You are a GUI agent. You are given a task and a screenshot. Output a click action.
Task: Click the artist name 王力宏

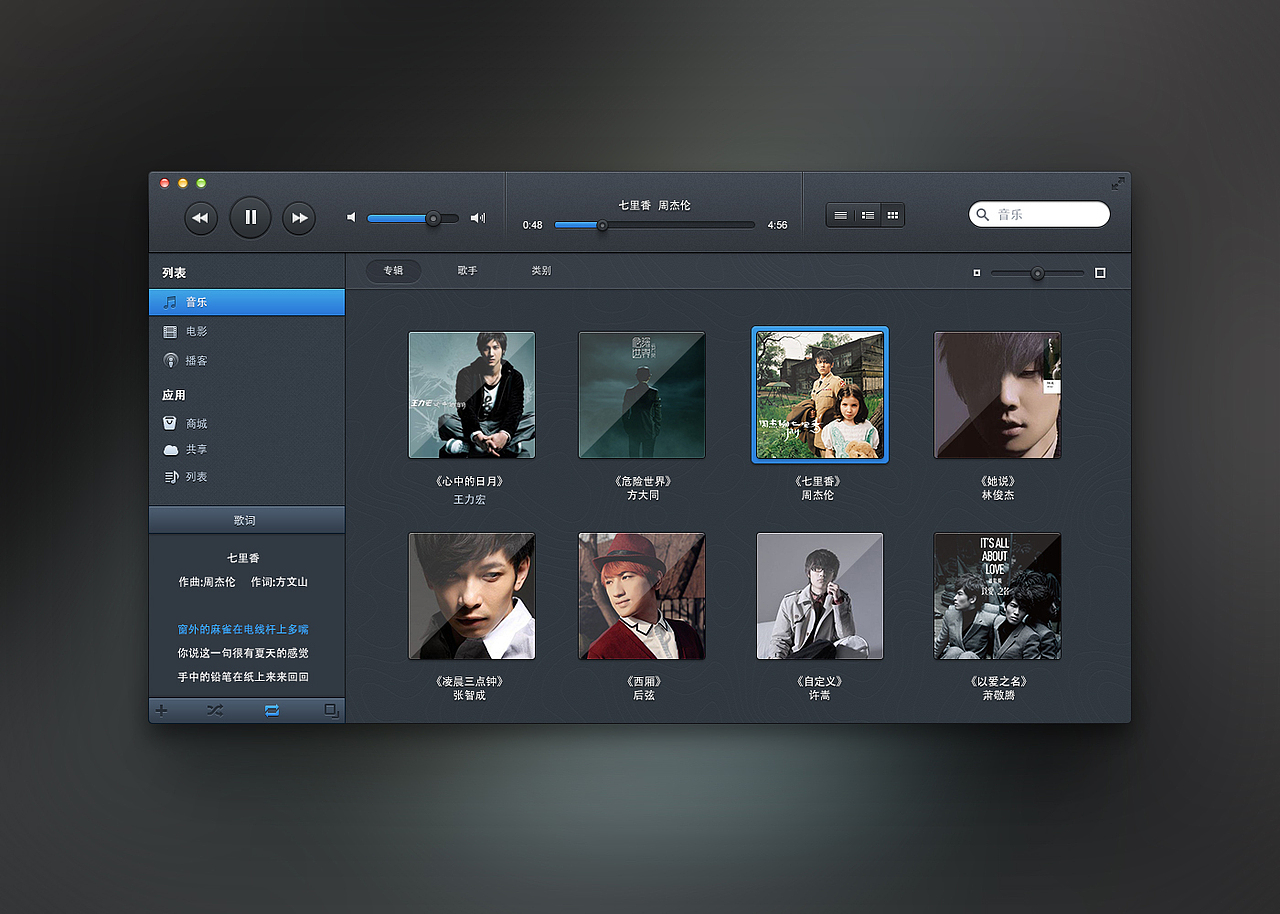point(469,499)
